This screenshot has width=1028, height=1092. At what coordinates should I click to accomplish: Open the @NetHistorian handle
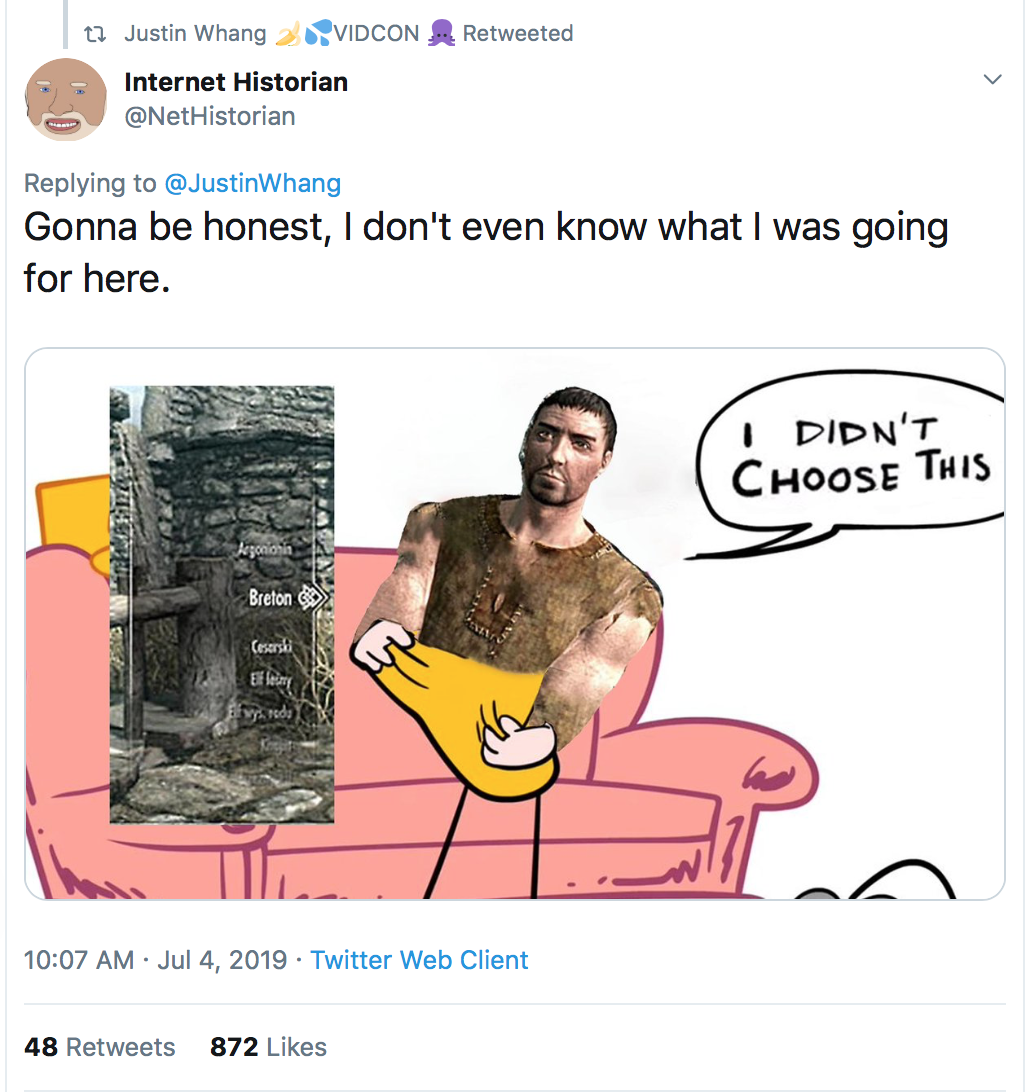tap(210, 116)
